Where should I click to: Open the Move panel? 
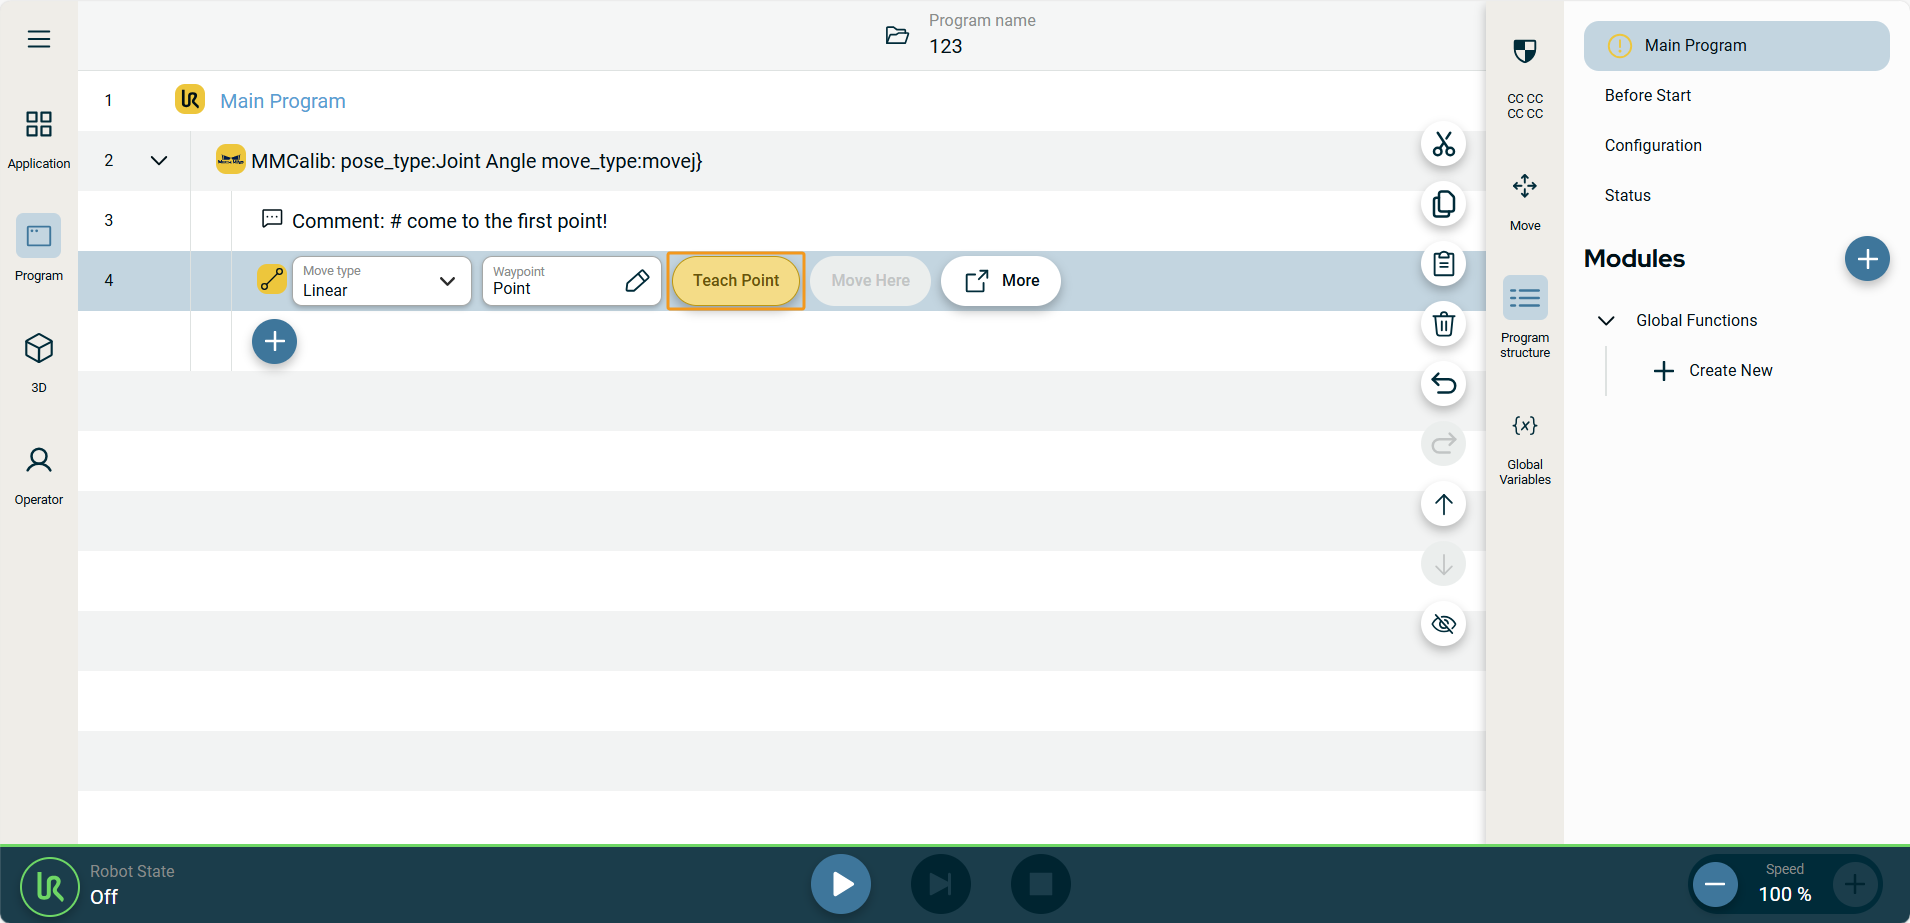pos(1525,200)
